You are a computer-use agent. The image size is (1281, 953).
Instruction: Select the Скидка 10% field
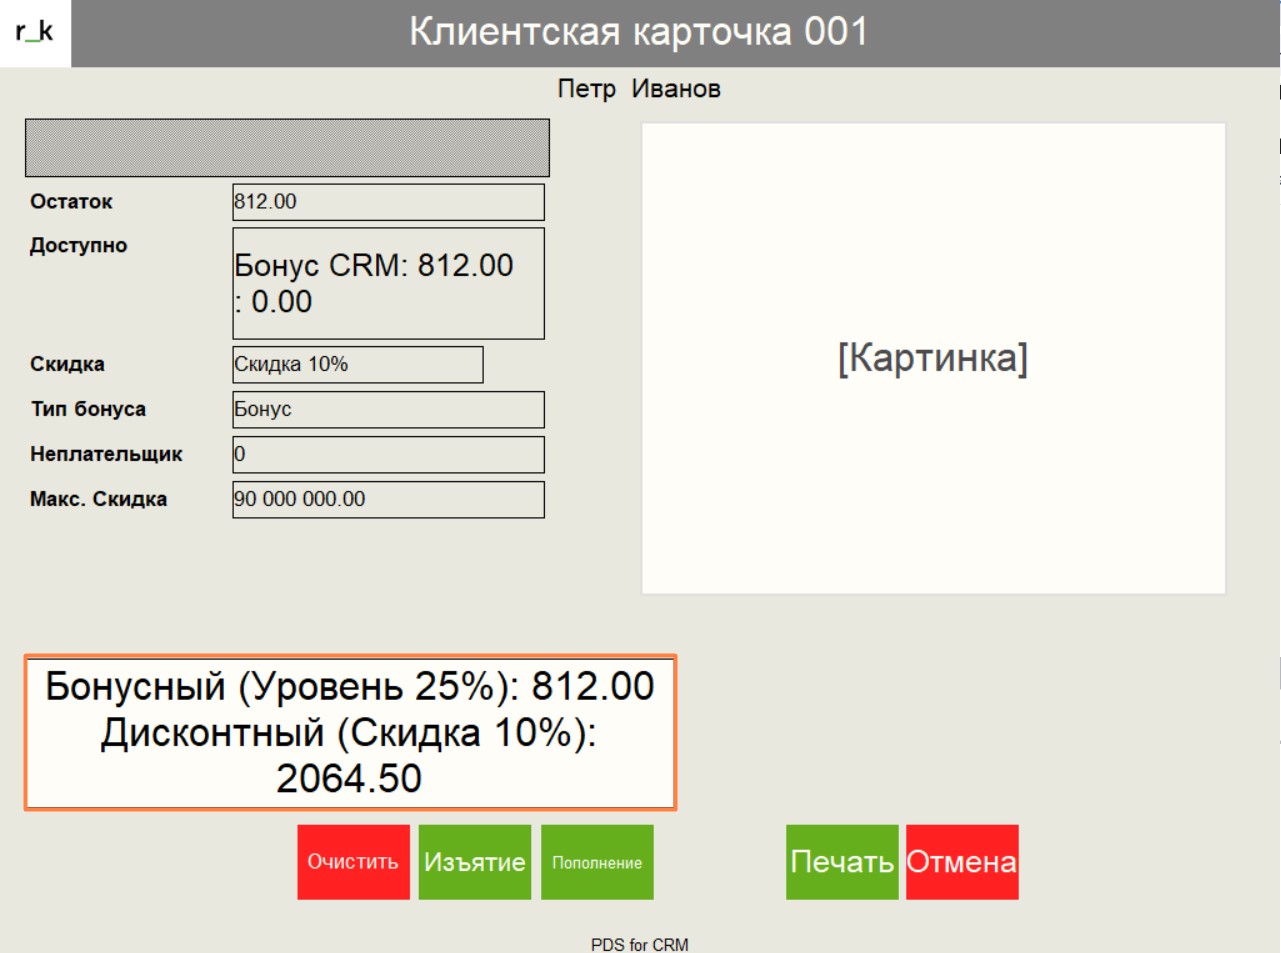click(x=357, y=365)
